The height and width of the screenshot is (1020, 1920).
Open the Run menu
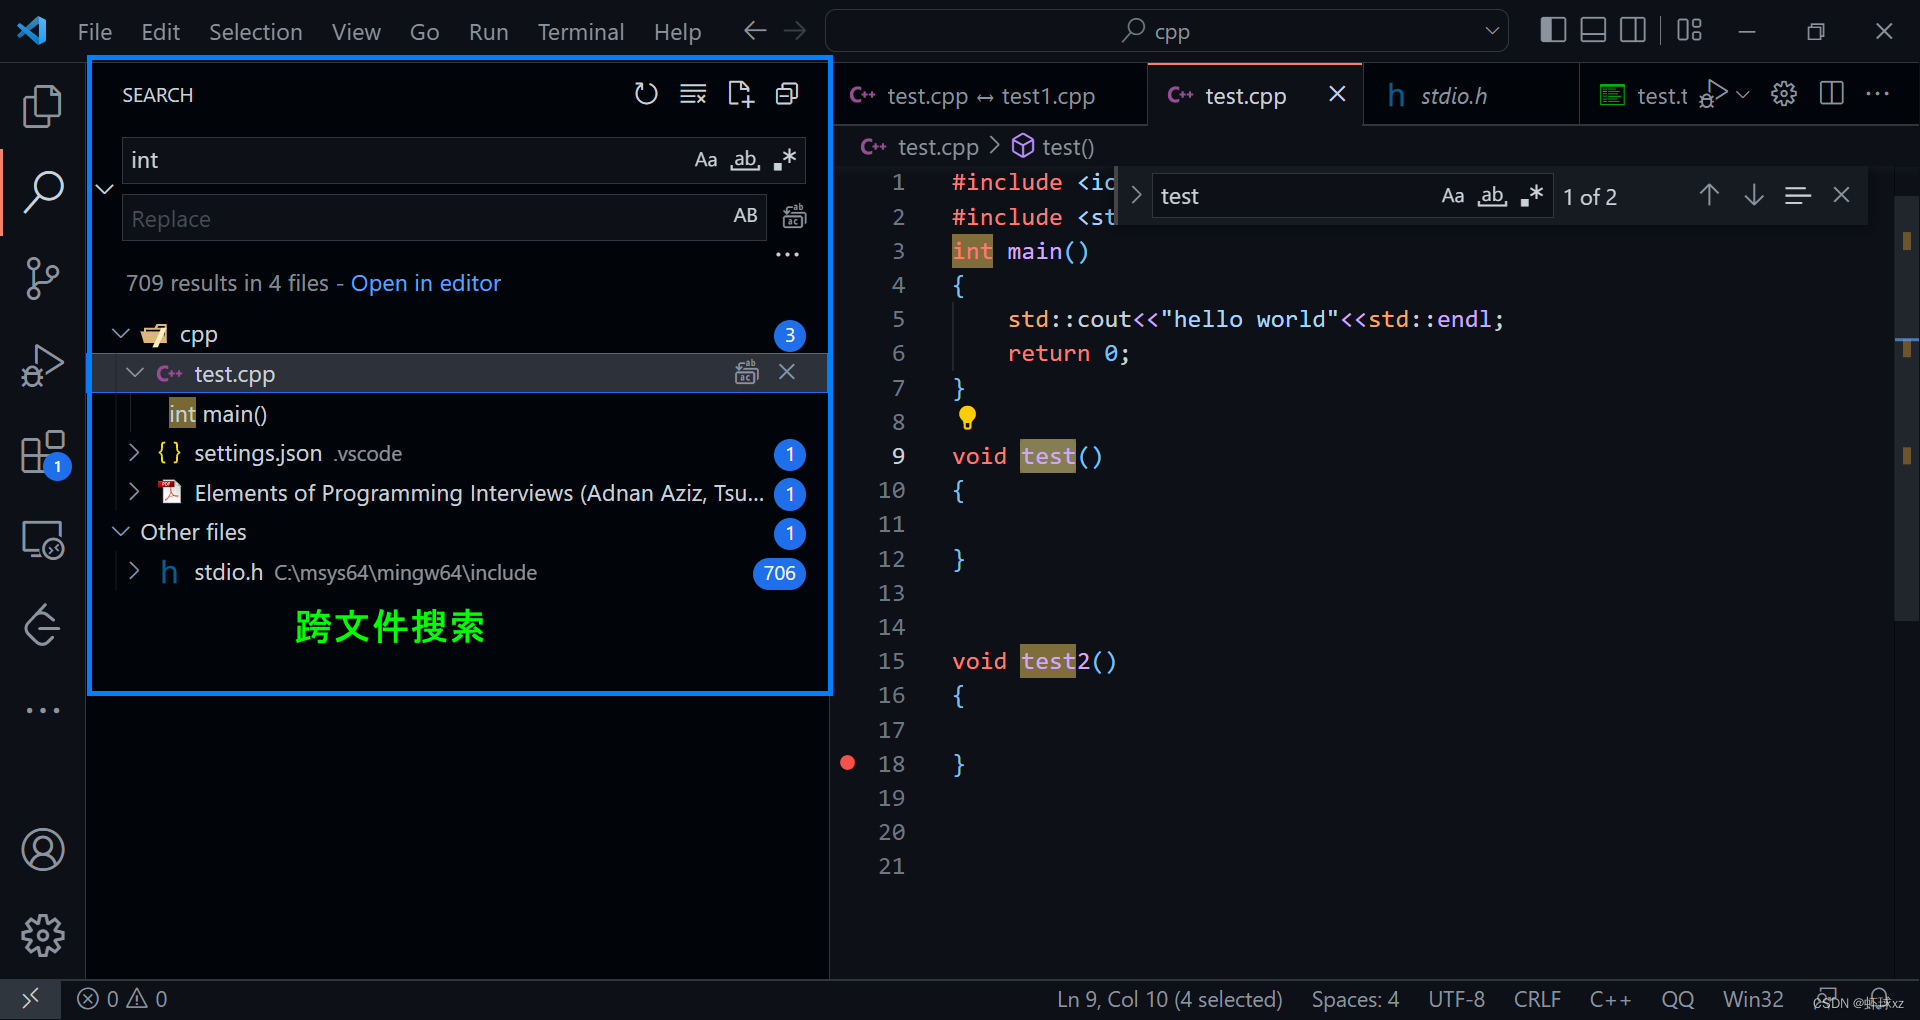pos(489,32)
